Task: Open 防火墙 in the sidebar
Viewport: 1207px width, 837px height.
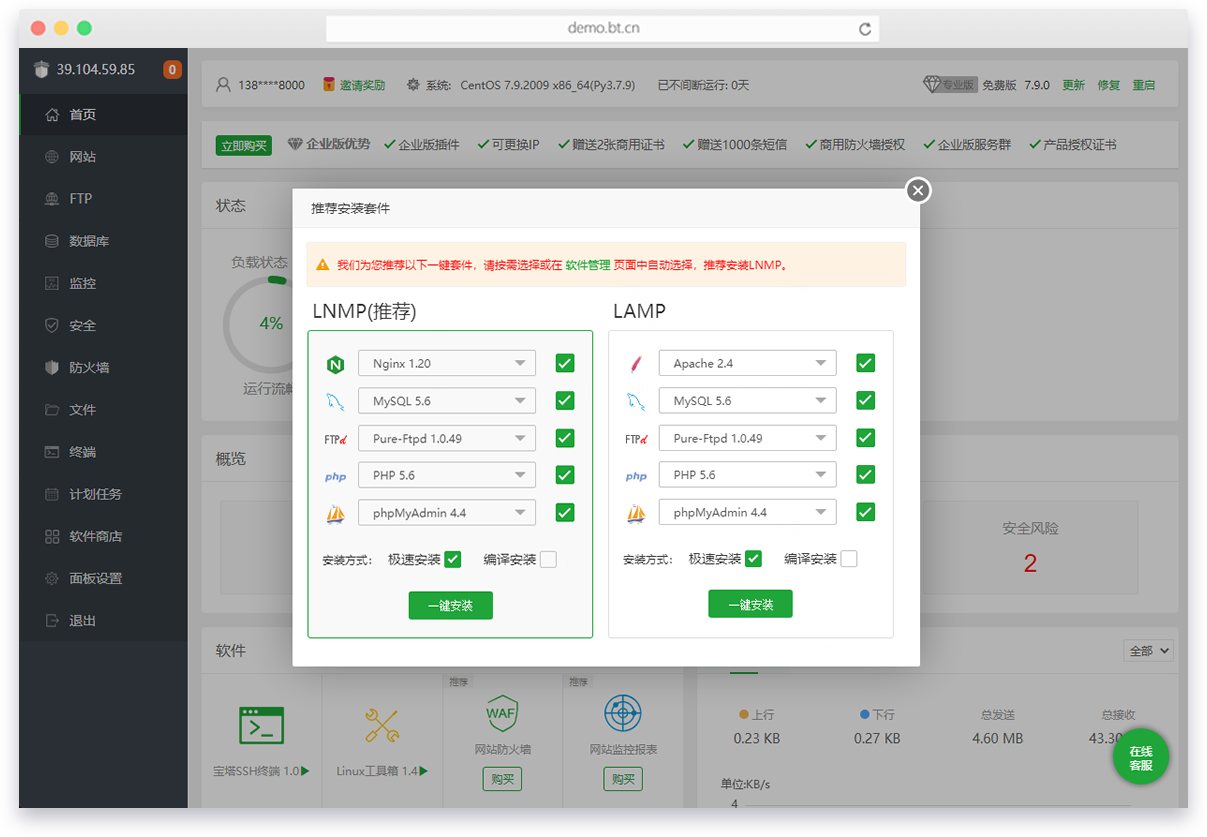Action: pos(103,368)
